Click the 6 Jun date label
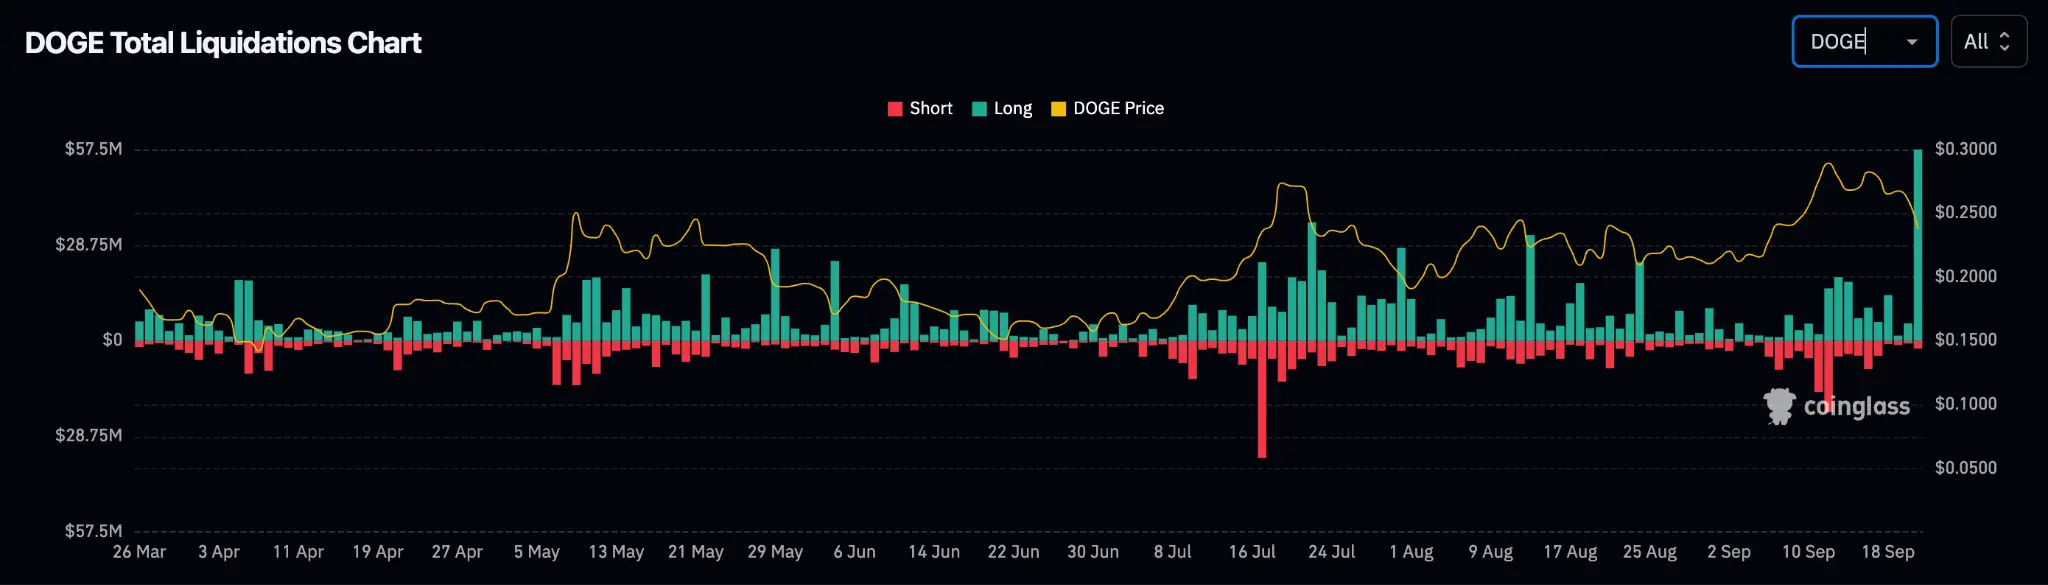The image size is (2048, 585). point(855,552)
